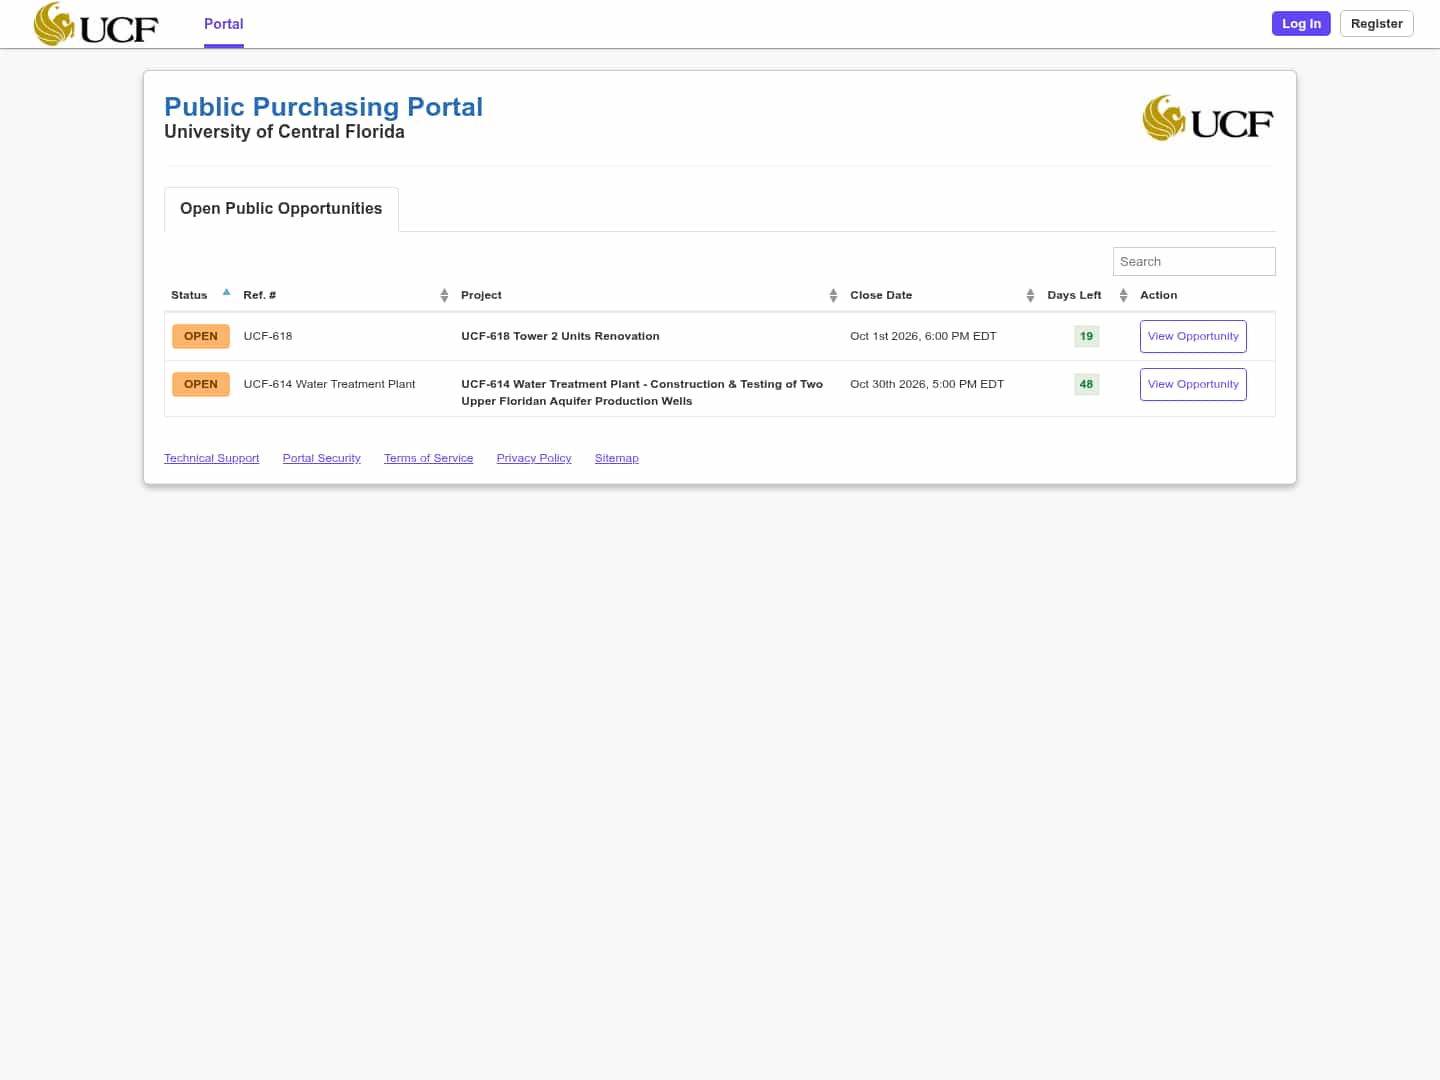
Task: Click the 'Oct 30th 2026, 5:00 PM EDT' date
Action: [x=927, y=384]
